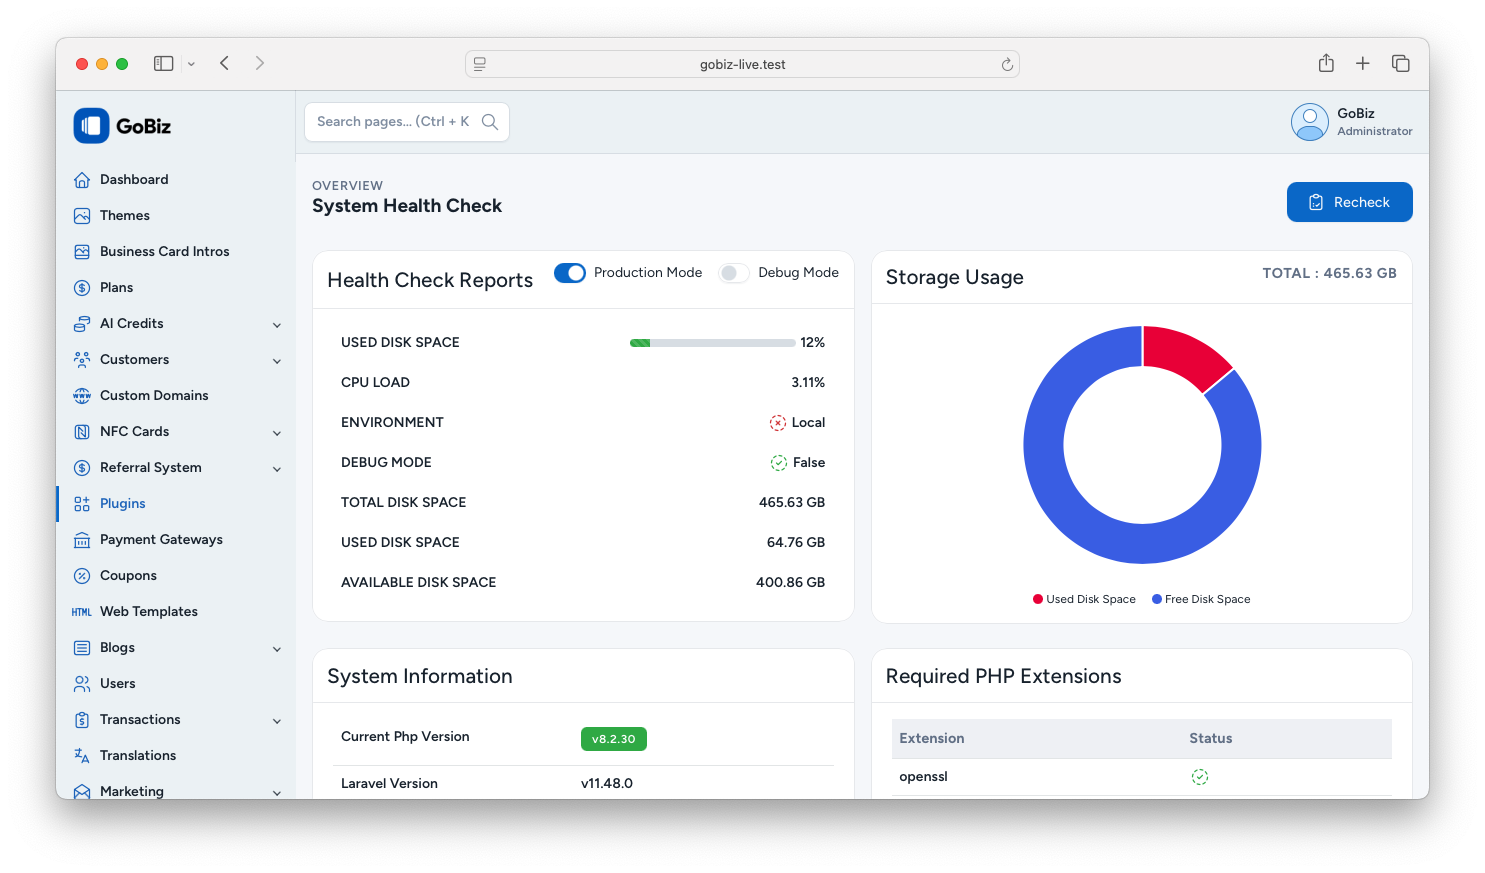Click the Dashboard home icon

82,180
